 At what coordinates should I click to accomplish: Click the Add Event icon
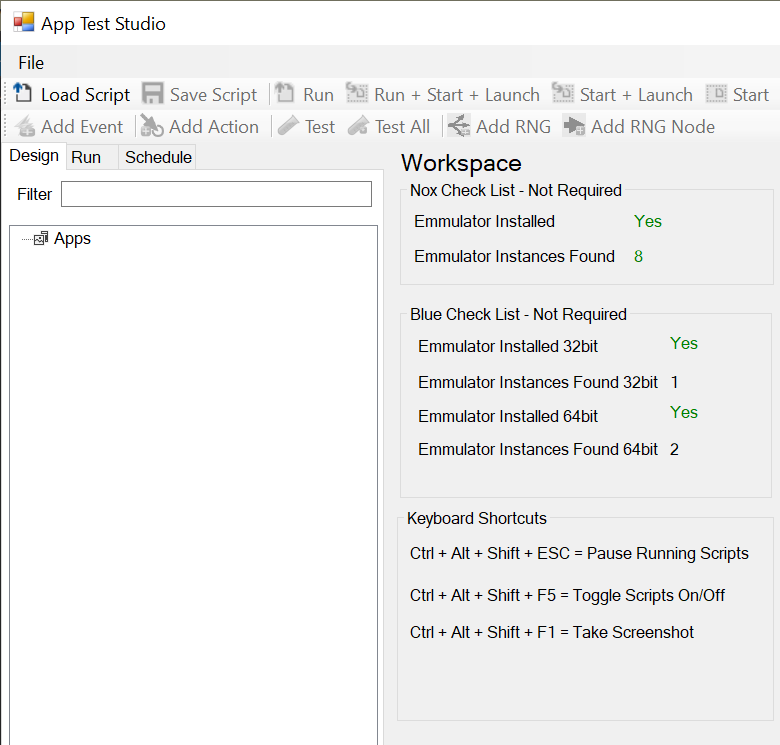point(25,126)
